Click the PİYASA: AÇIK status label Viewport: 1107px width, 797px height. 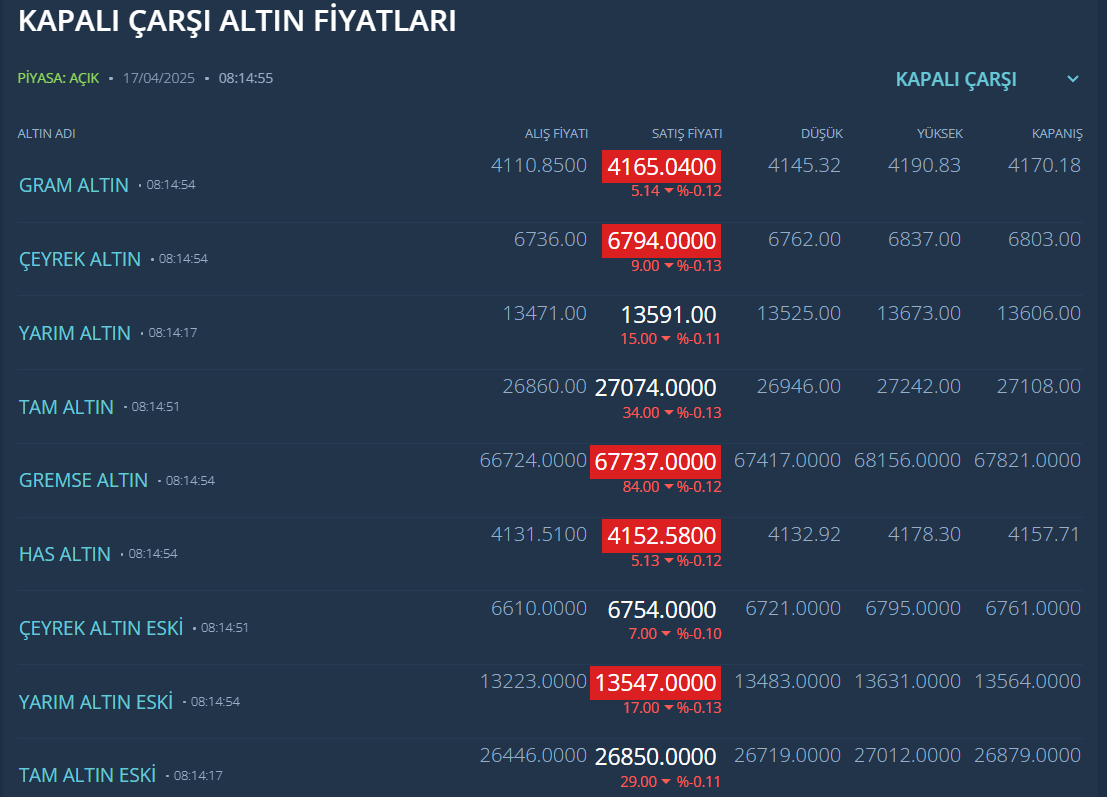[x=58, y=78]
